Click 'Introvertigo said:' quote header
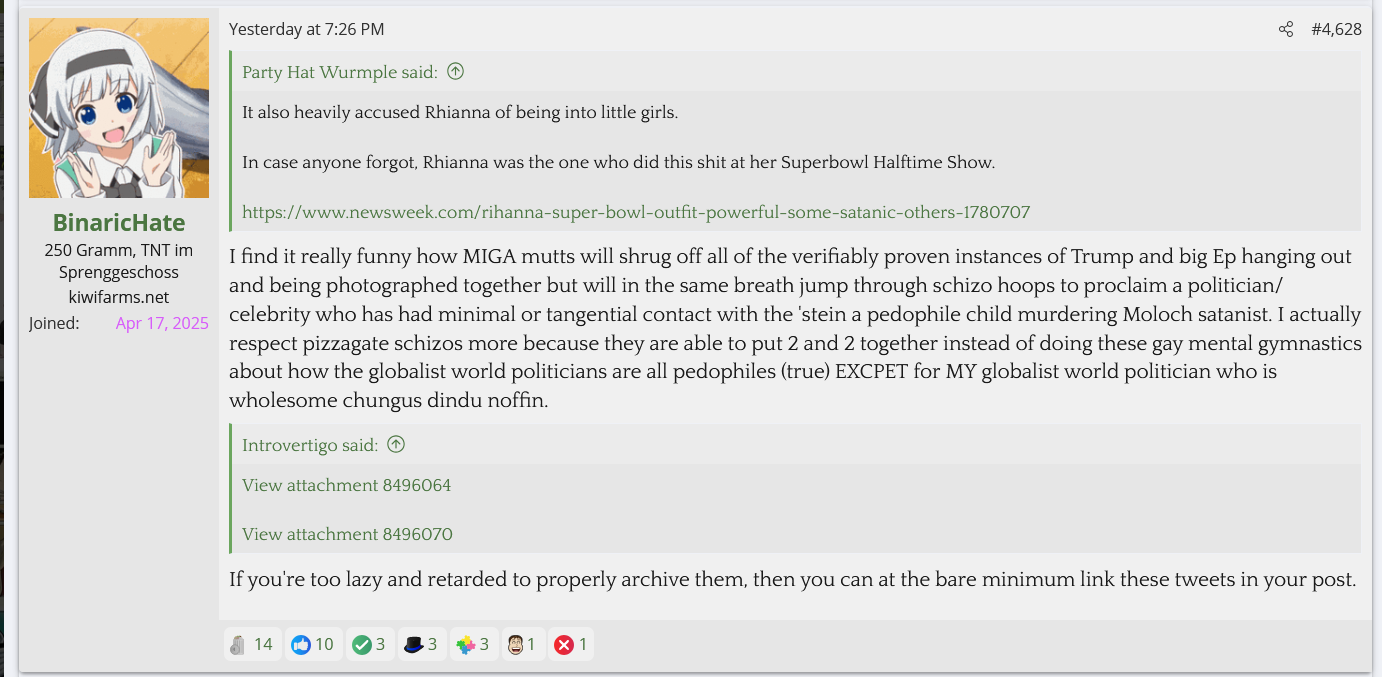This screenshot has width=1382, height=677. [x=310, y=445]
